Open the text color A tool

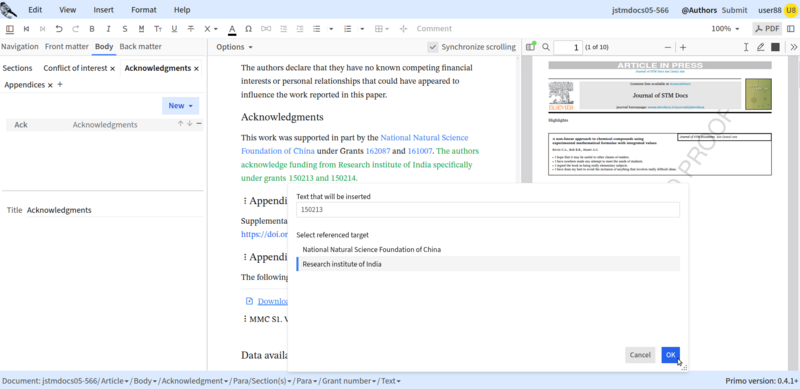pyautogui.click(x=232, y=29)
